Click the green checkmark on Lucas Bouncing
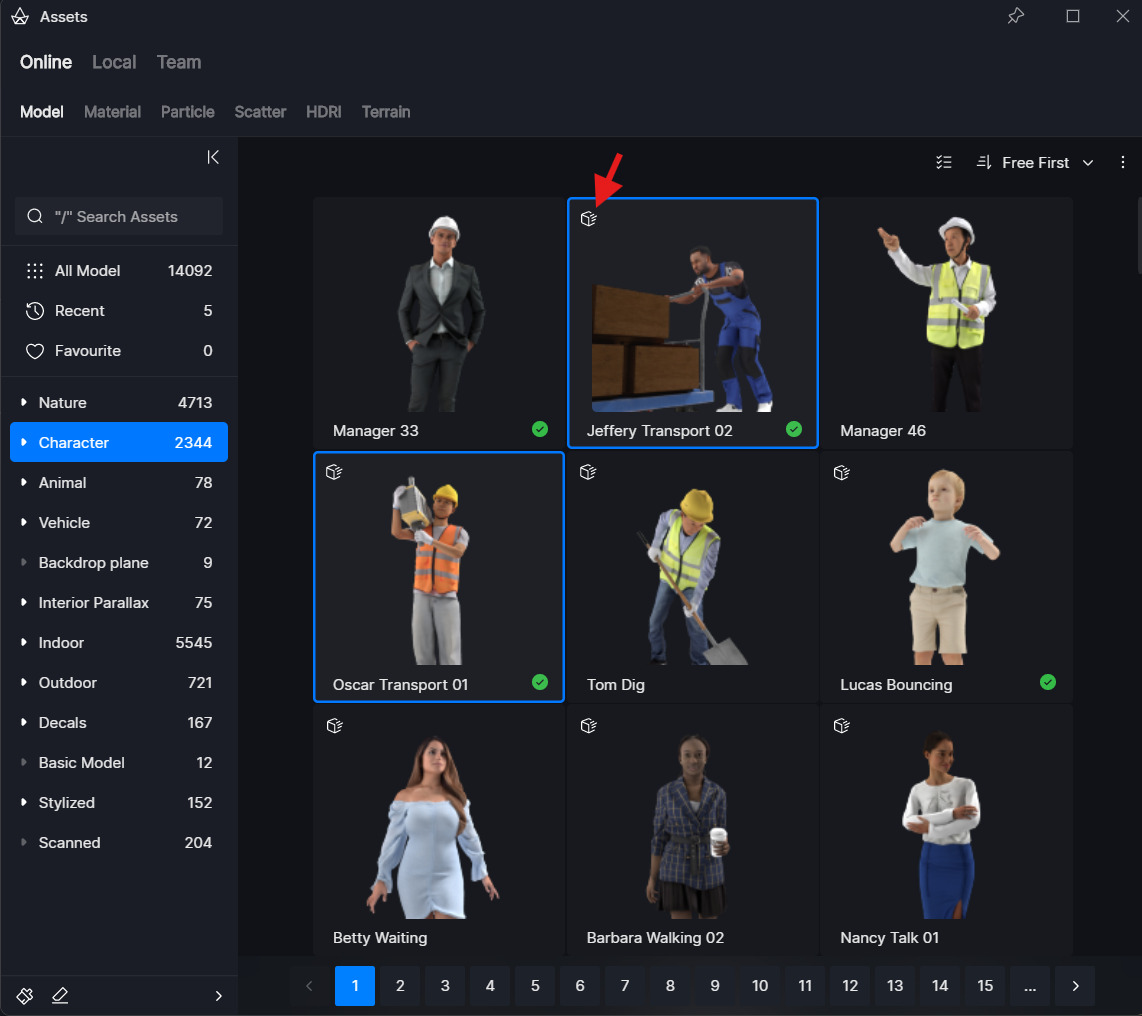Screen dimensions: 1142x1016 click(x=1047, y=682)
